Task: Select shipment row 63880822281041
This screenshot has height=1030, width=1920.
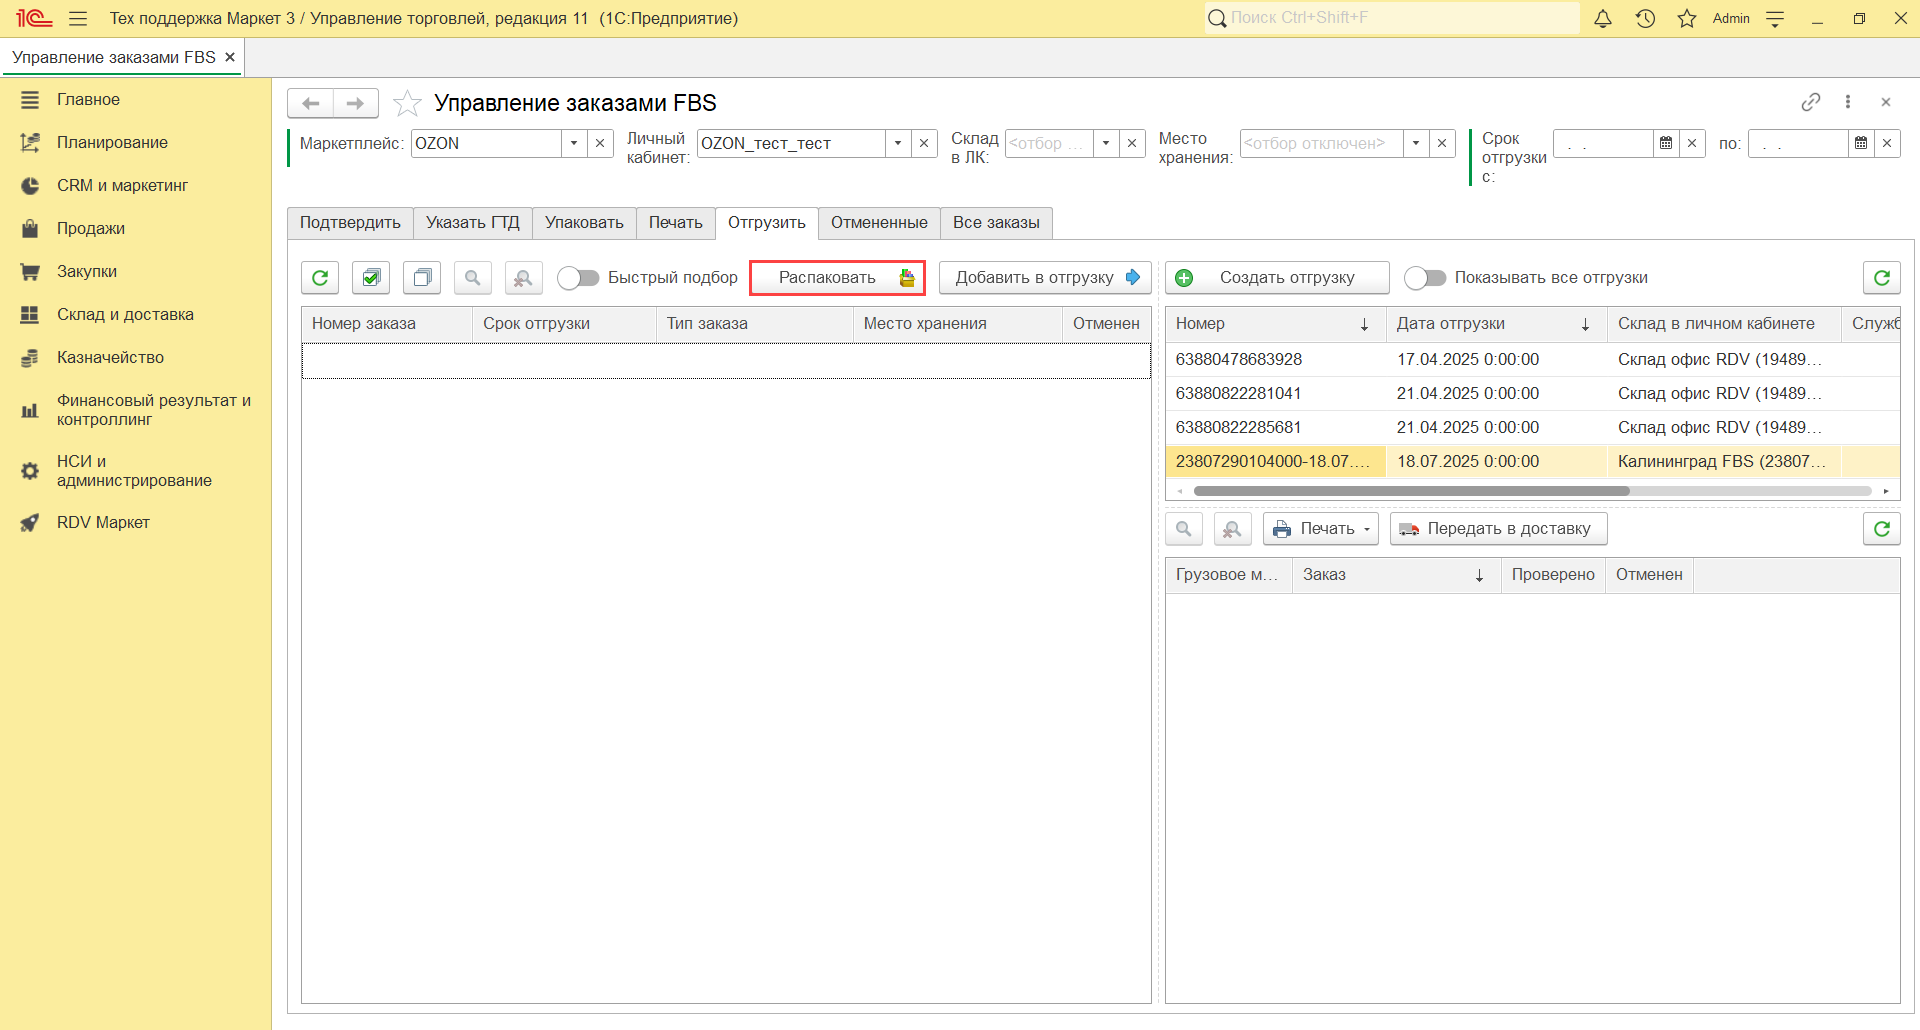Action: click(1238, 394)
